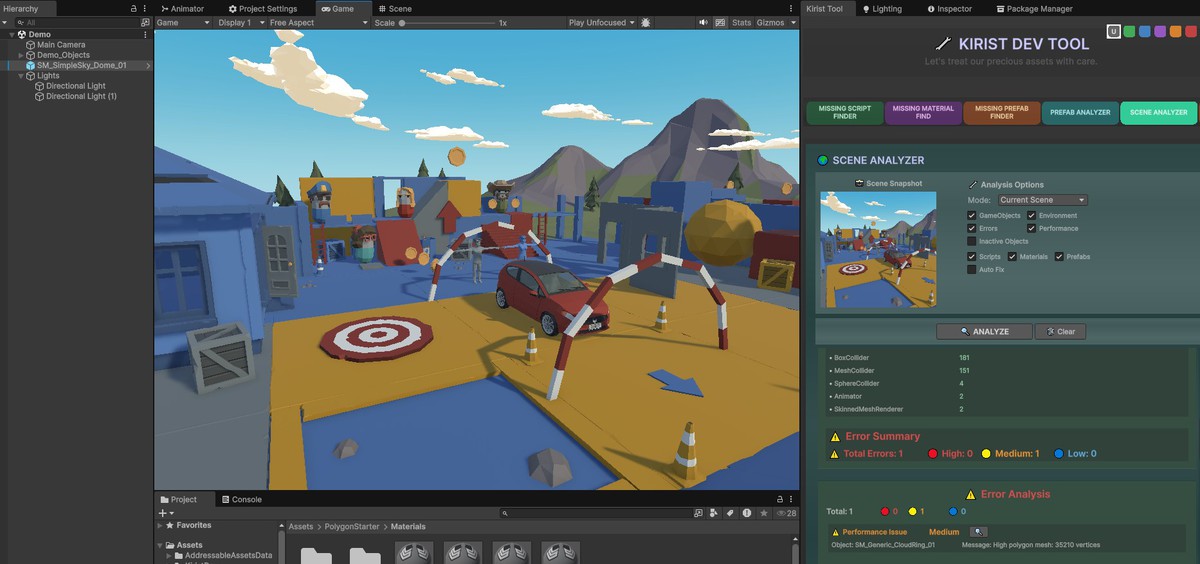Click the wrench icon beside KIRIST DEV TOOL
Screen dimensions: 1200x564
coord(943,43)
